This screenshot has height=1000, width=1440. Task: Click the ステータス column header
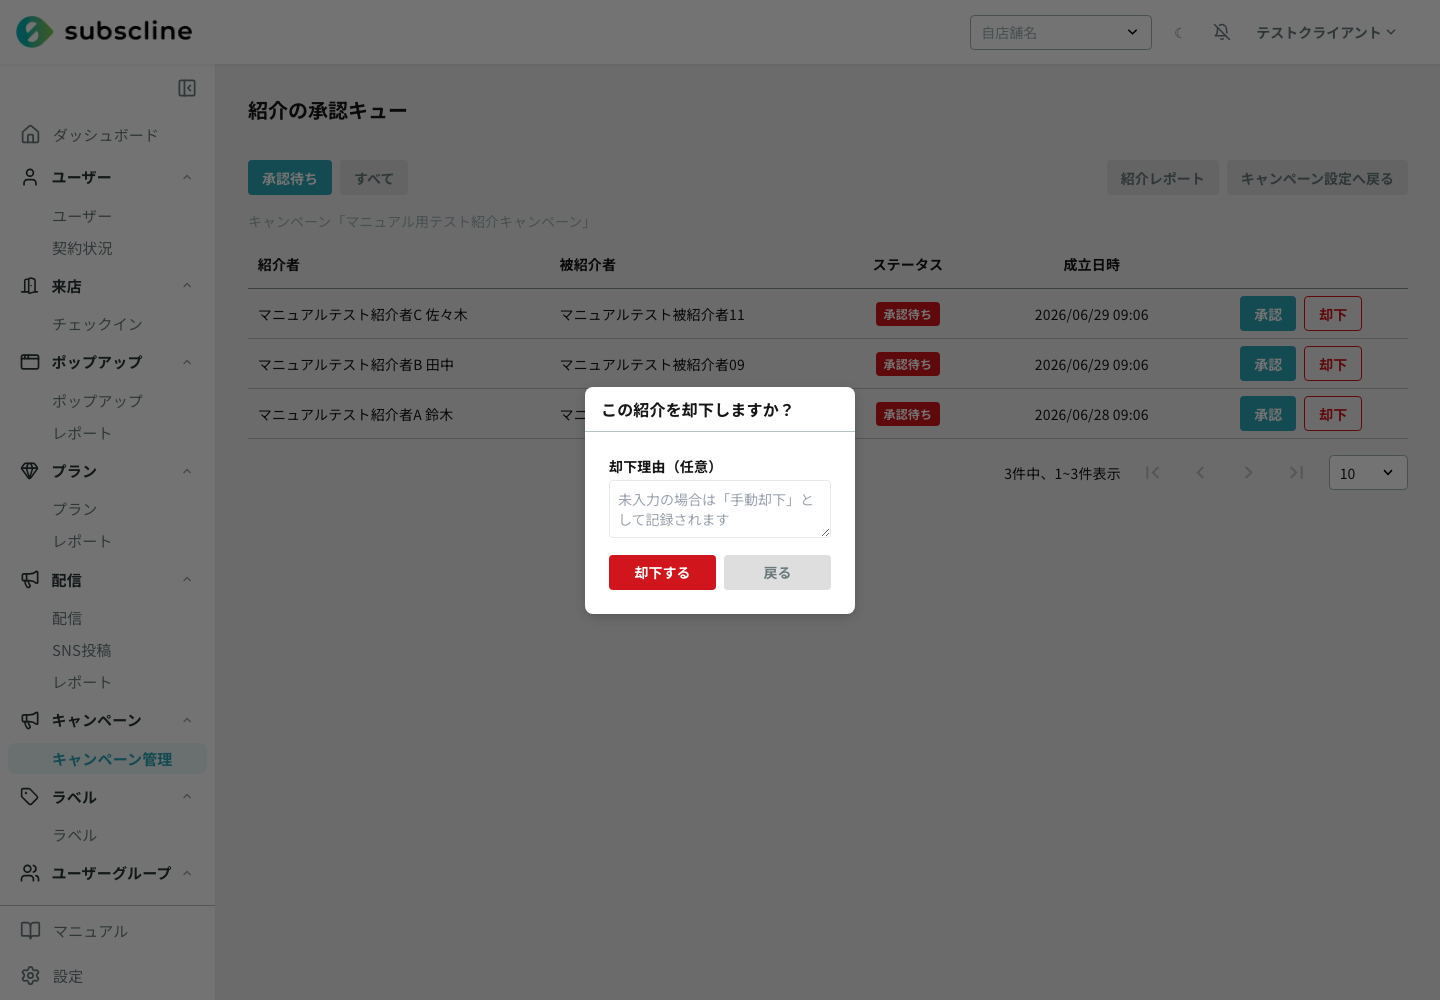(x=908, y=265)
